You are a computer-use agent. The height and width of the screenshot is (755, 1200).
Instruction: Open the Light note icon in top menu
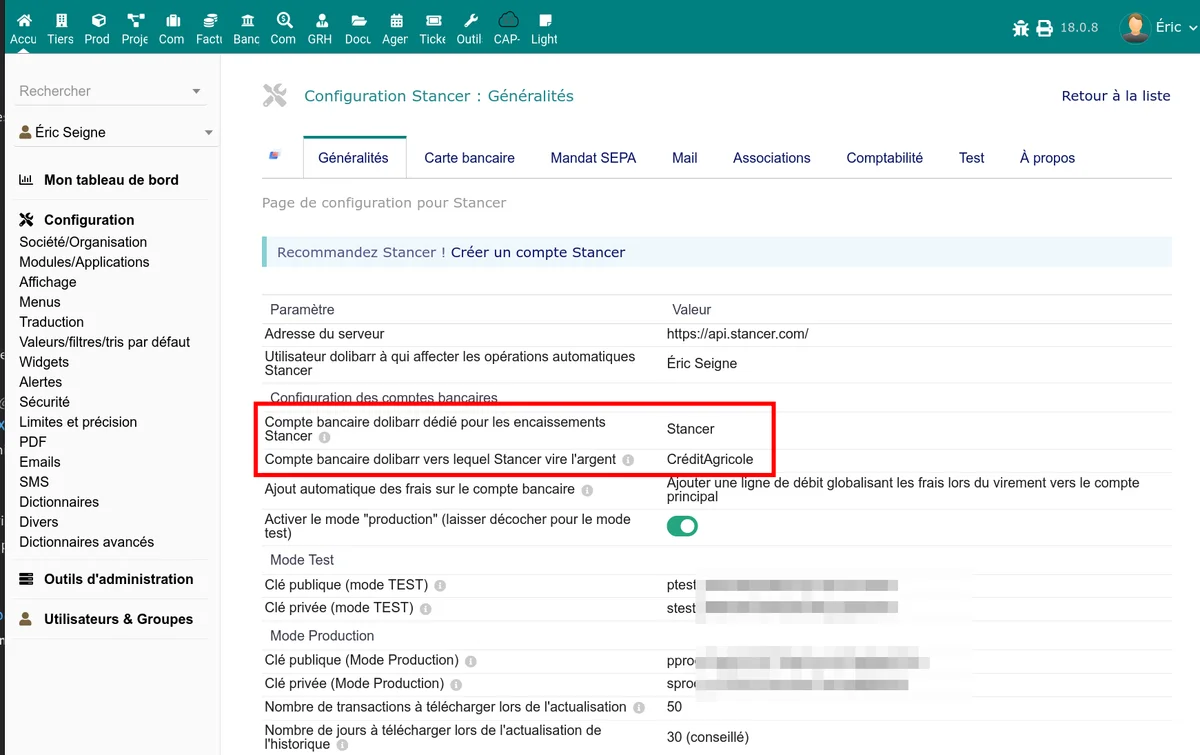pyautogui.click(x=545, y=20)
